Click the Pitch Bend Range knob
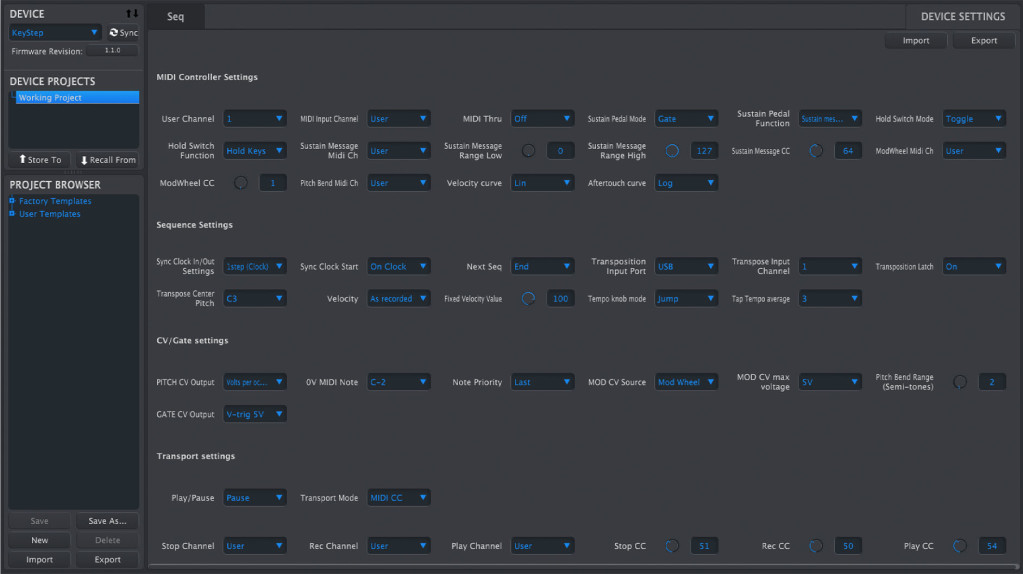Viewport: 1023px width, 574px height. [x=960, y=382]
